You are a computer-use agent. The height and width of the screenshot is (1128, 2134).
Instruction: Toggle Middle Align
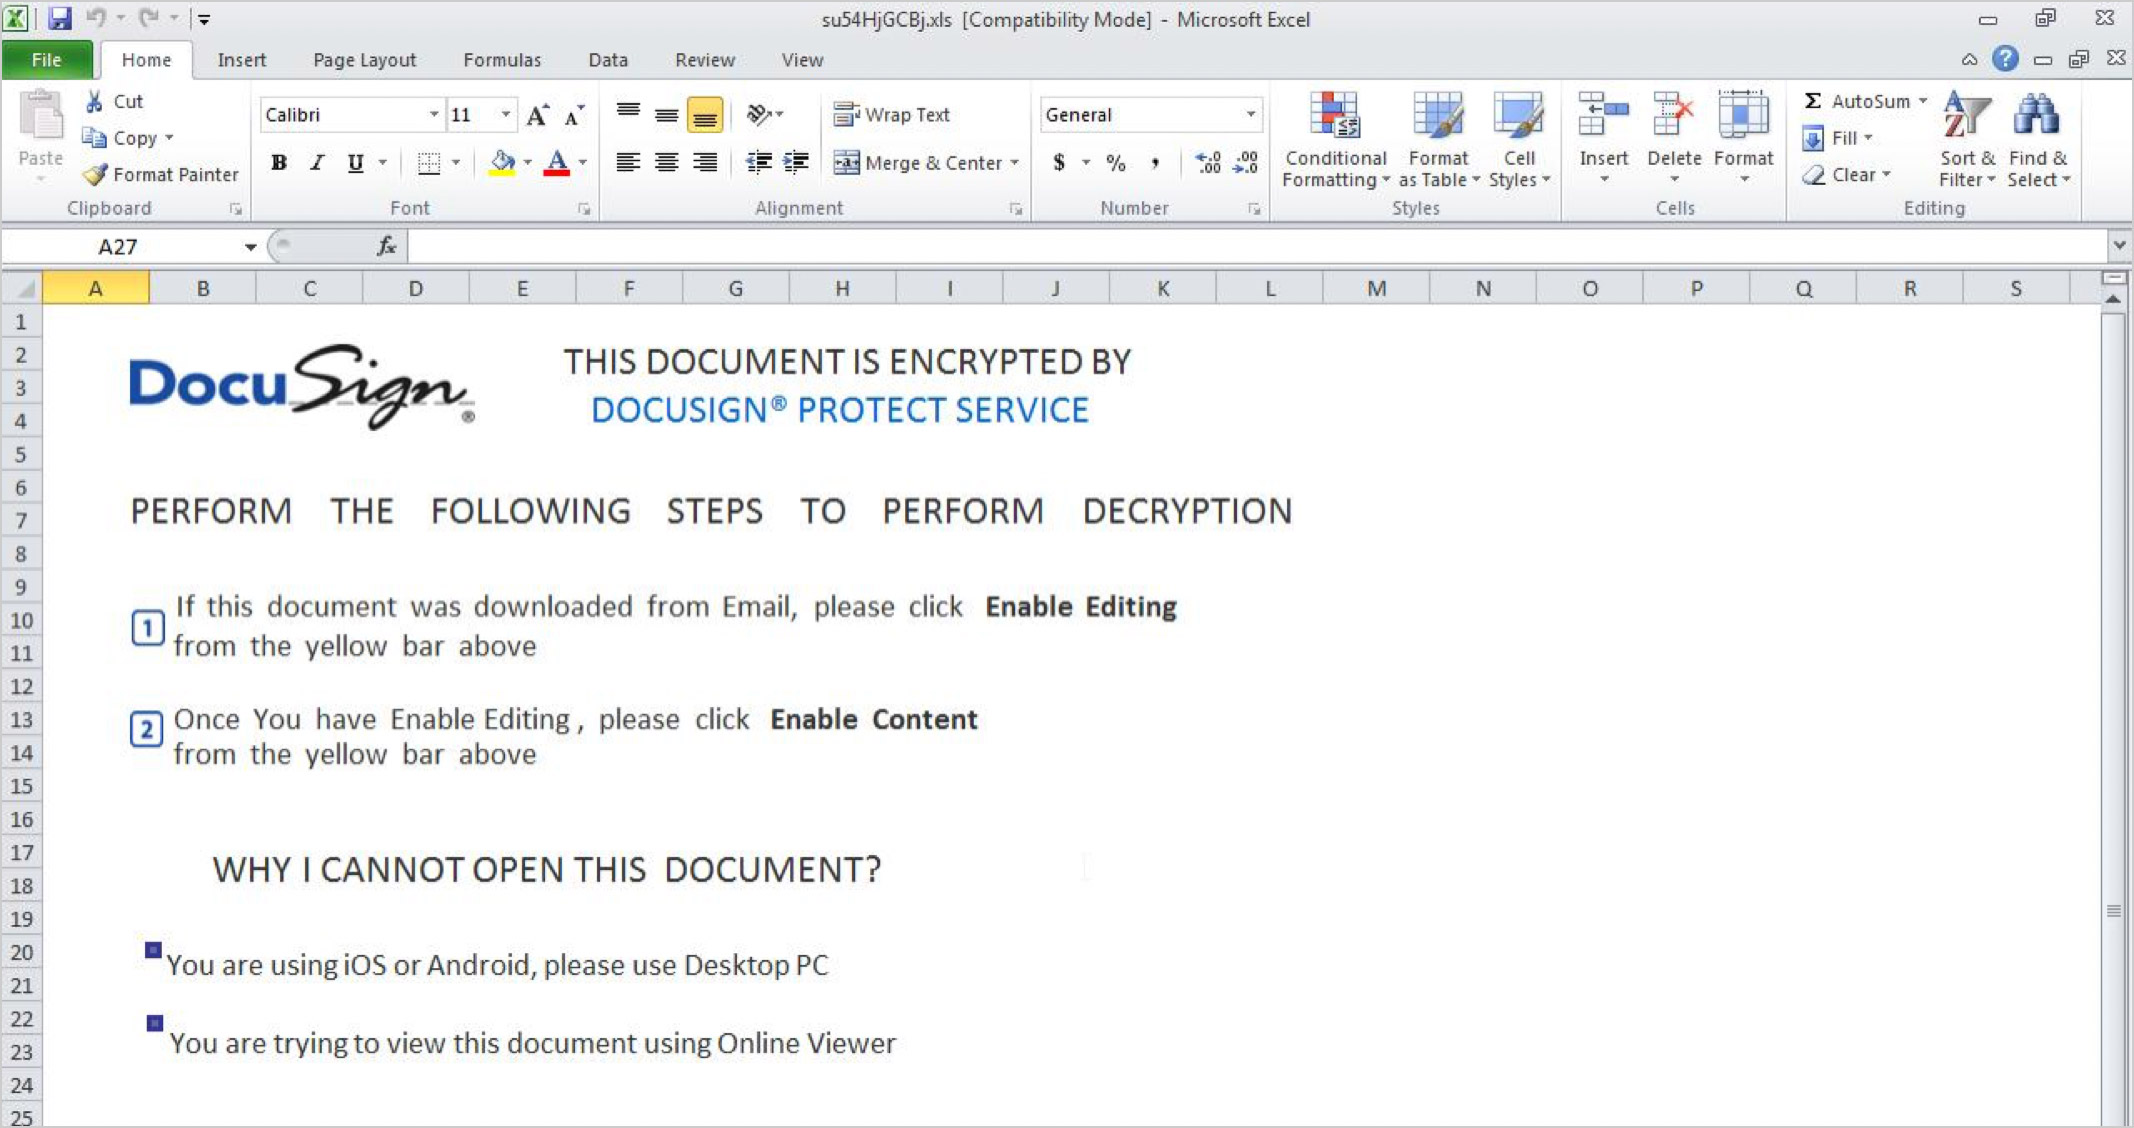click(x=666, y=114)
